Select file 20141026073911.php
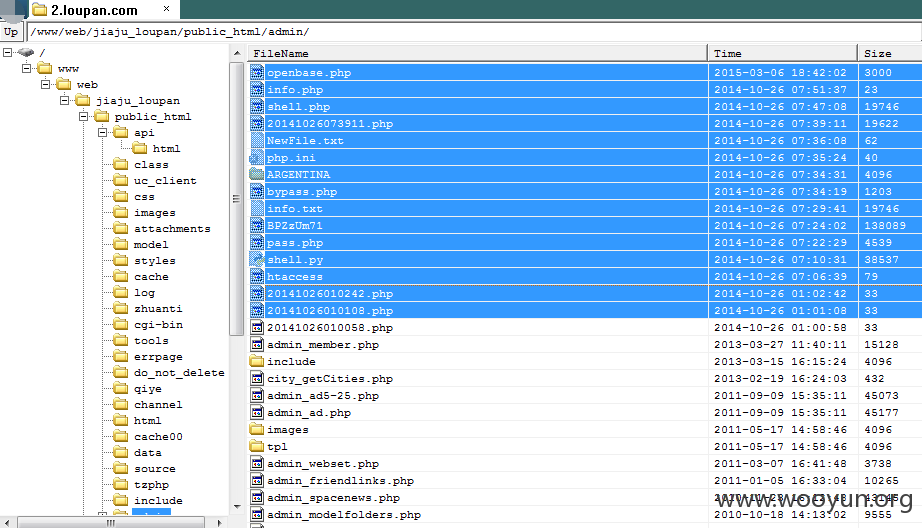 (330, 123)
